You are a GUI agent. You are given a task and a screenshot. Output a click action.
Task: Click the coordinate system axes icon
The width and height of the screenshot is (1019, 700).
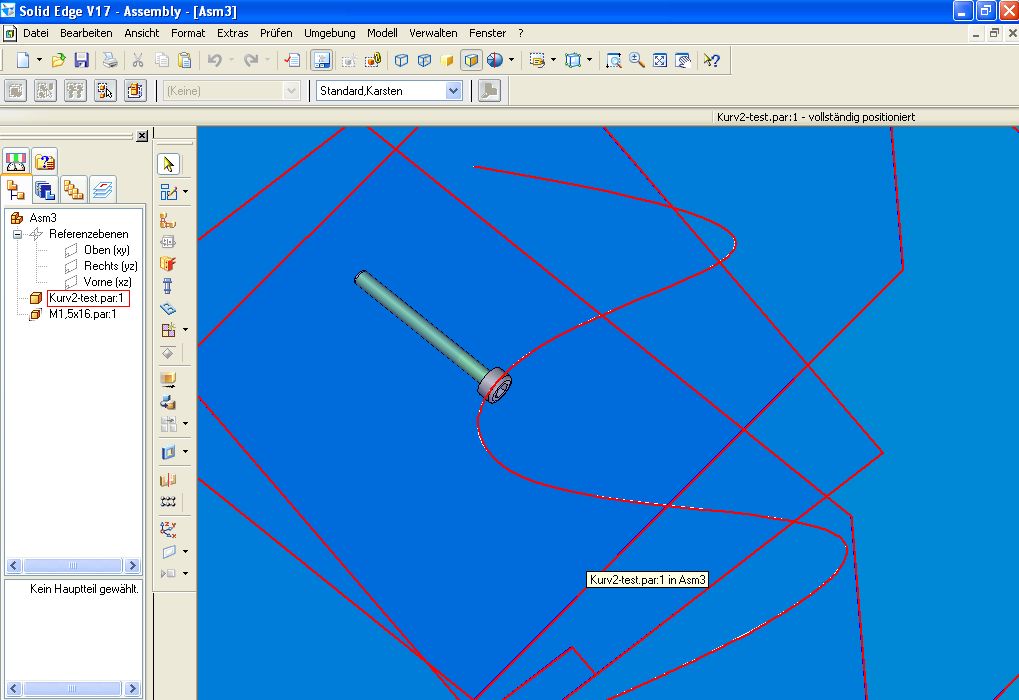[168, 528]
